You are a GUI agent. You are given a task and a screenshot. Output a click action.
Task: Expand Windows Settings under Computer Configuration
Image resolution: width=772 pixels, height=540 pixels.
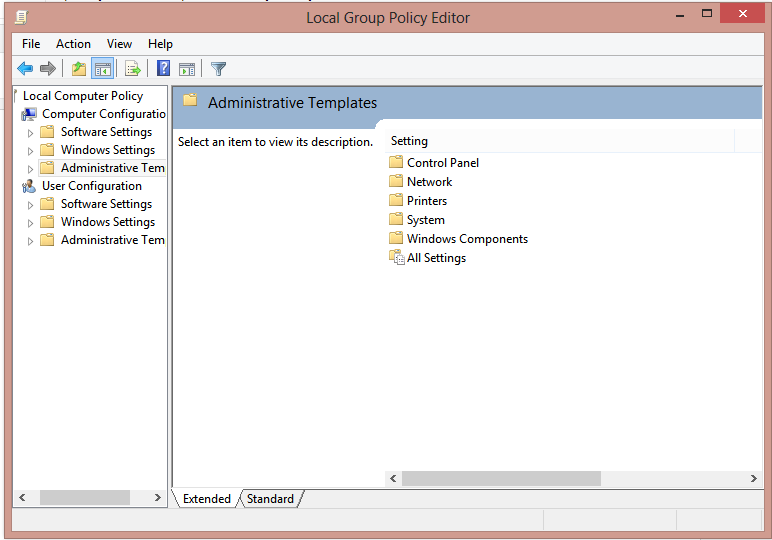tap(30, 151)
